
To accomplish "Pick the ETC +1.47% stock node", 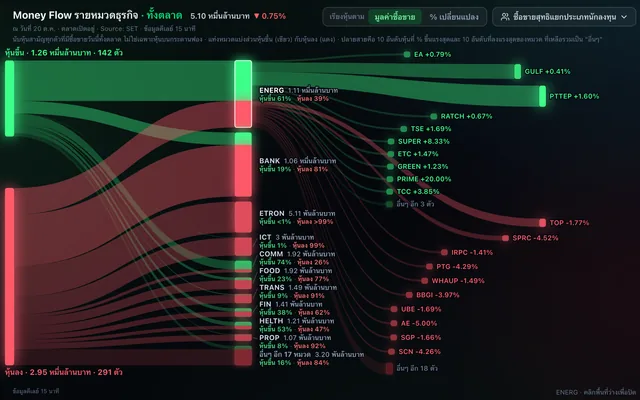I will pyautogui.click(x=413, y=154).
